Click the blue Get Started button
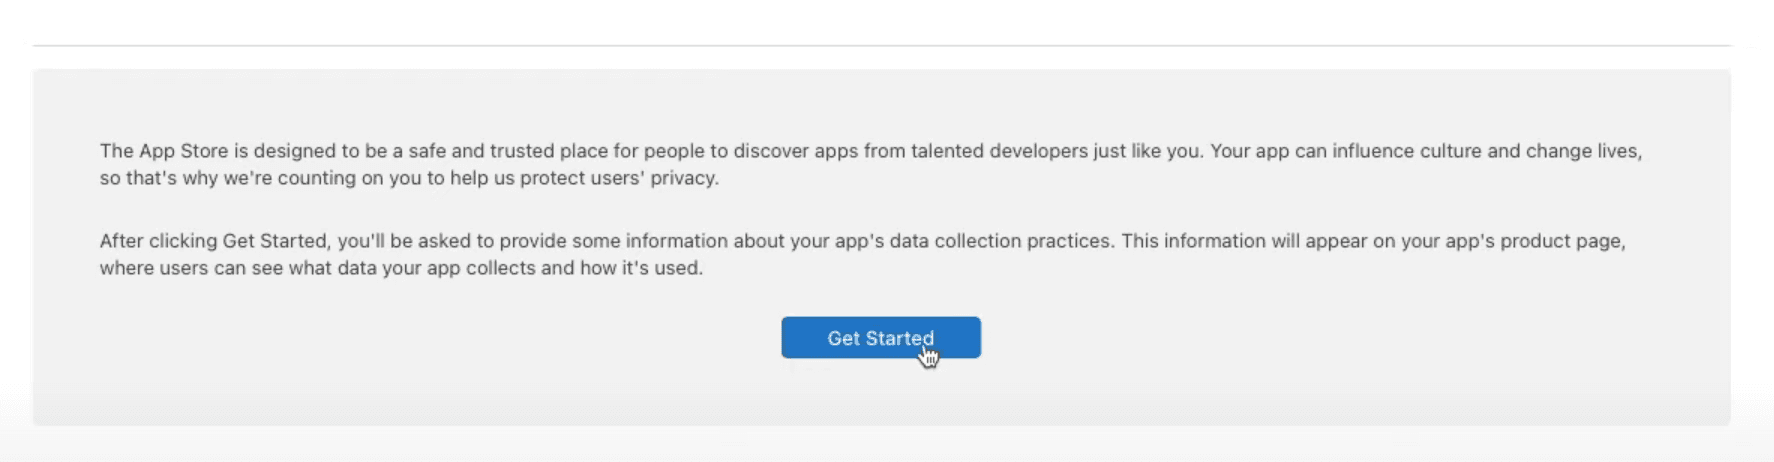1774x462 pixels. pyautogui.click(x=880, y=338)
